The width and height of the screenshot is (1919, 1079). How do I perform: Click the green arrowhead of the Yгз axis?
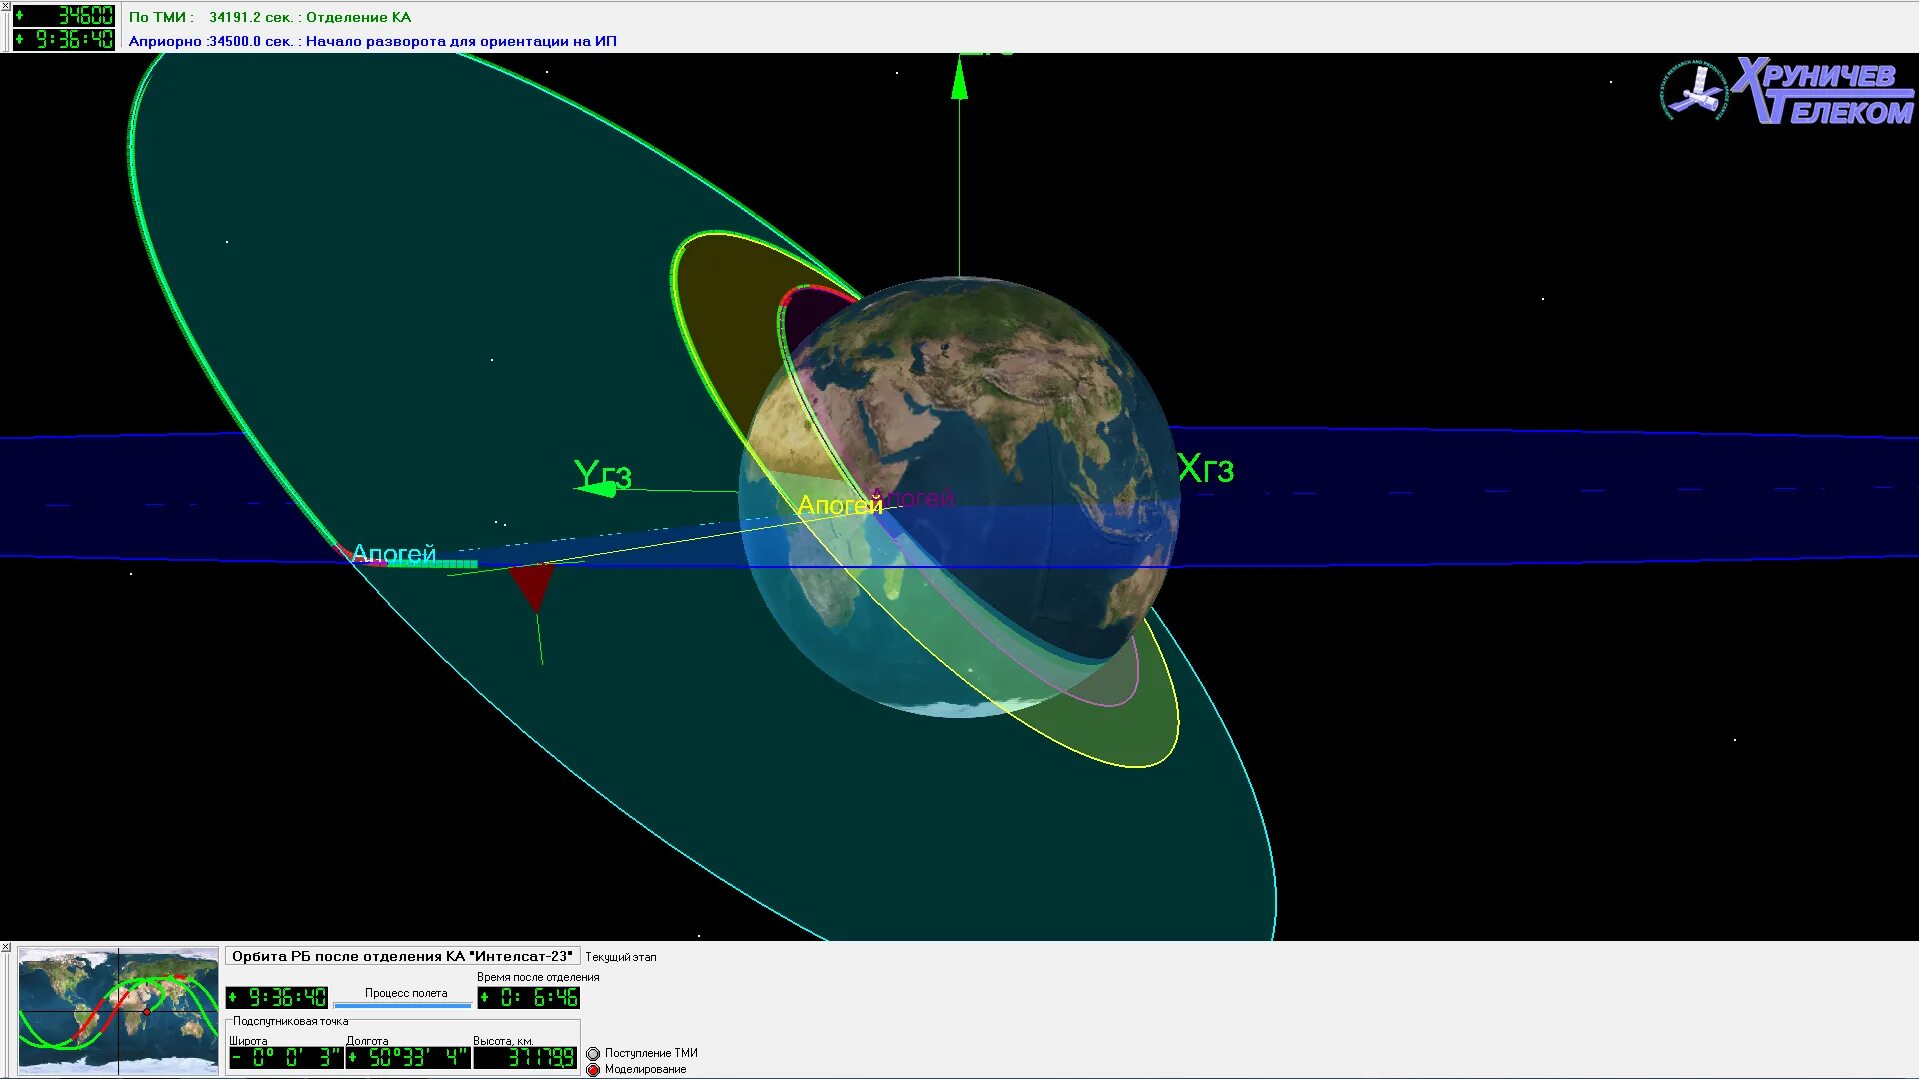pos(598,488)
